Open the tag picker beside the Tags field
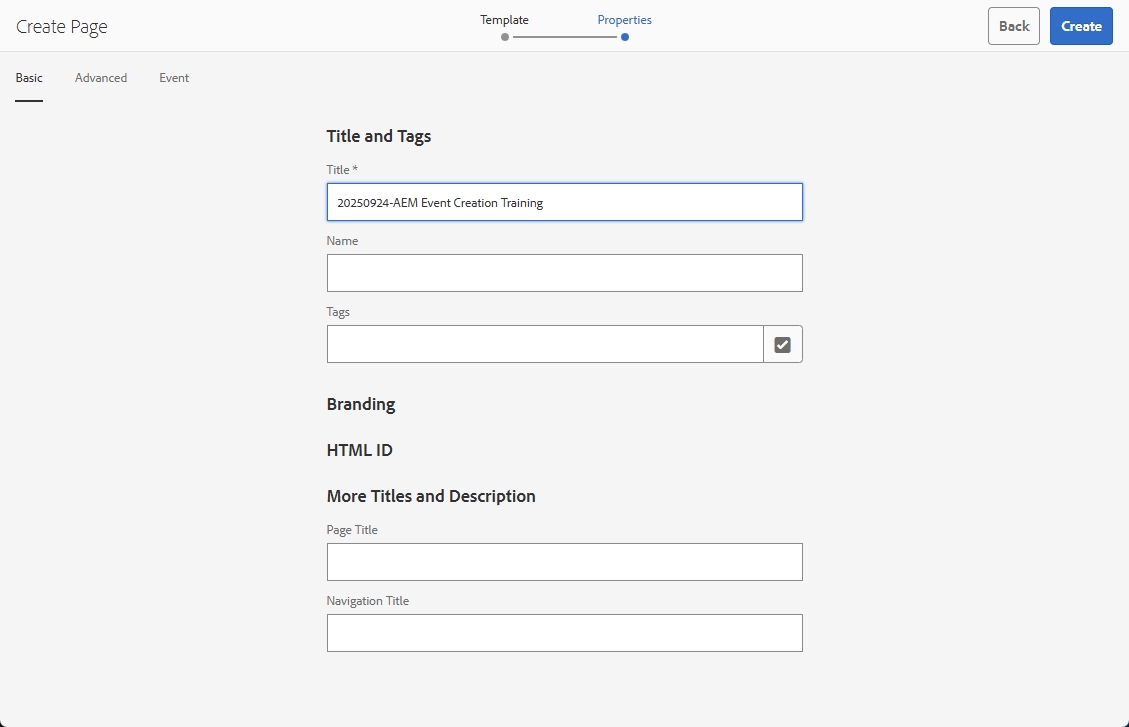The height and width of the screenshot is (727, 1129). coord(782,344)
